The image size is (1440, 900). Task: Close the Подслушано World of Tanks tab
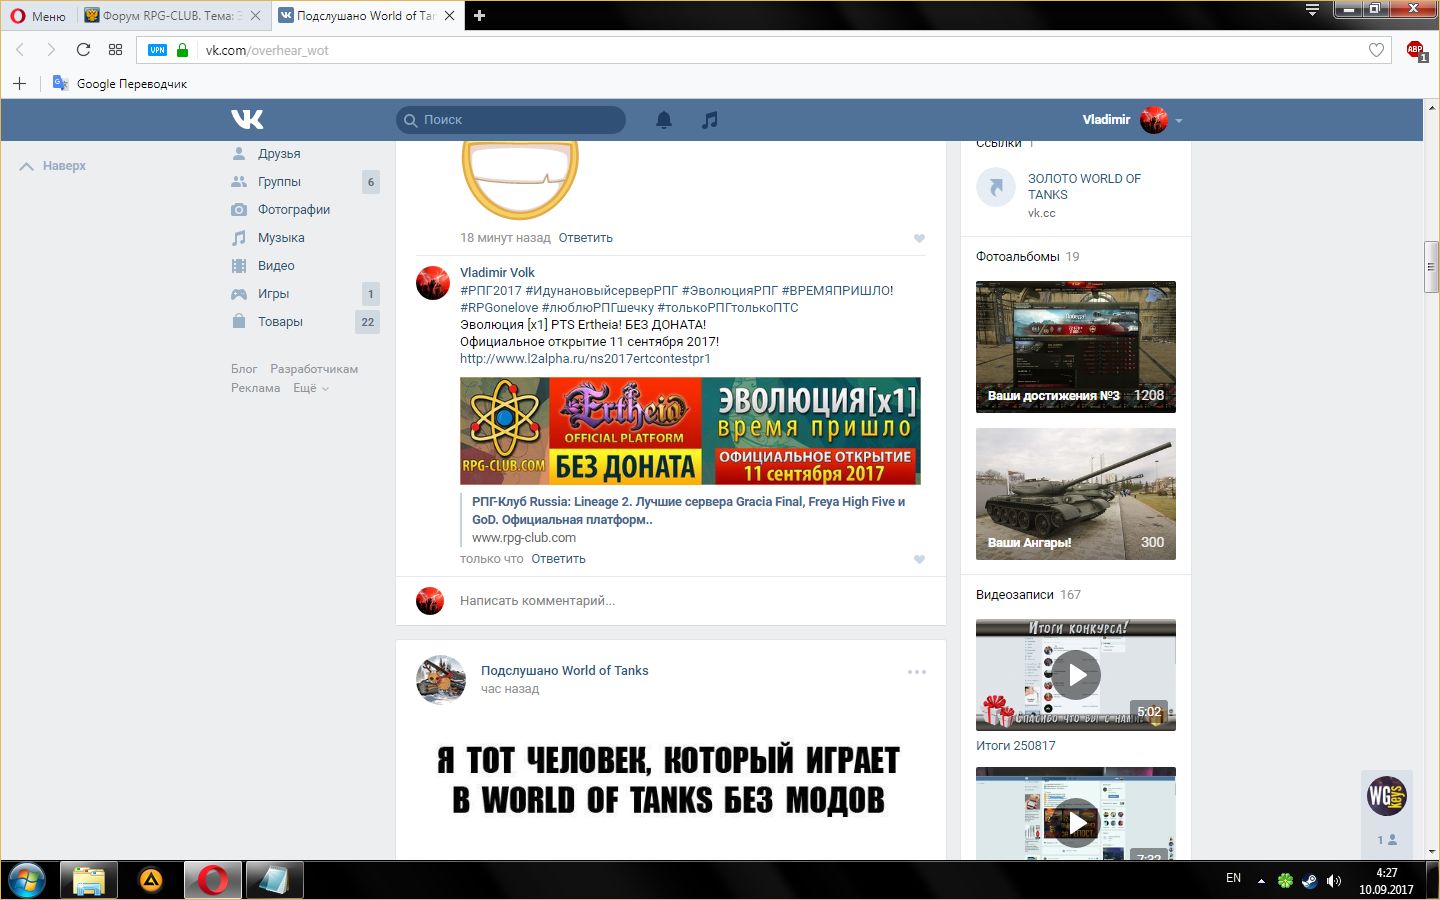(x=449, y=16)
